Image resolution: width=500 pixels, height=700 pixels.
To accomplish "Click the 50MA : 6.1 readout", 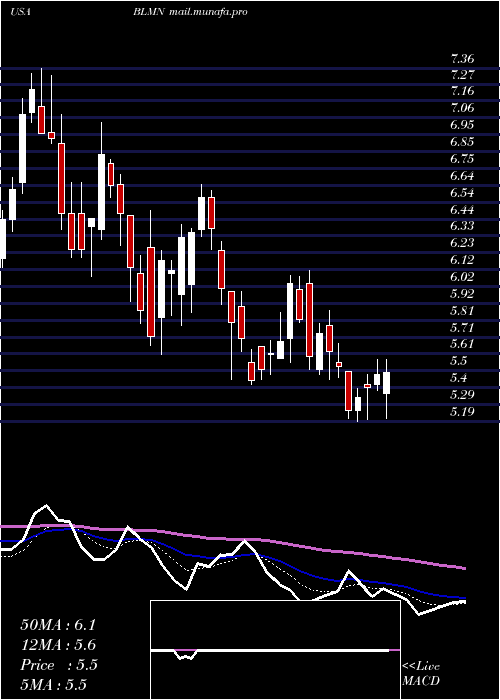I will [58, 625].
